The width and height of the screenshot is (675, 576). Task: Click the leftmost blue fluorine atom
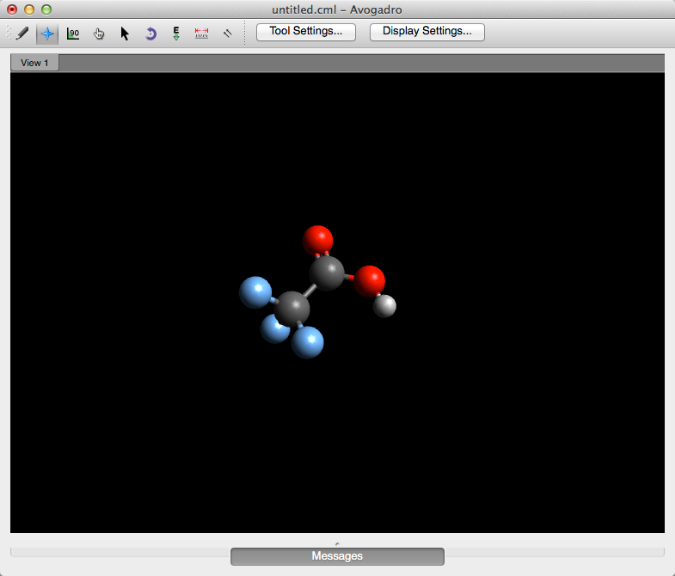255,292
